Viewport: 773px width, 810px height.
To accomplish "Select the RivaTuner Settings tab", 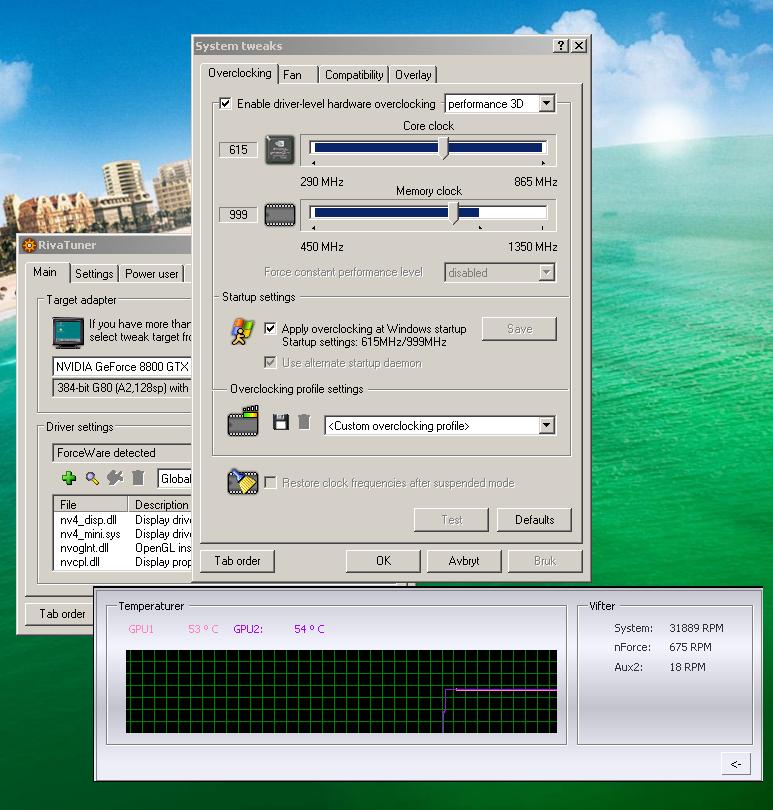I will tap(94, 274).
